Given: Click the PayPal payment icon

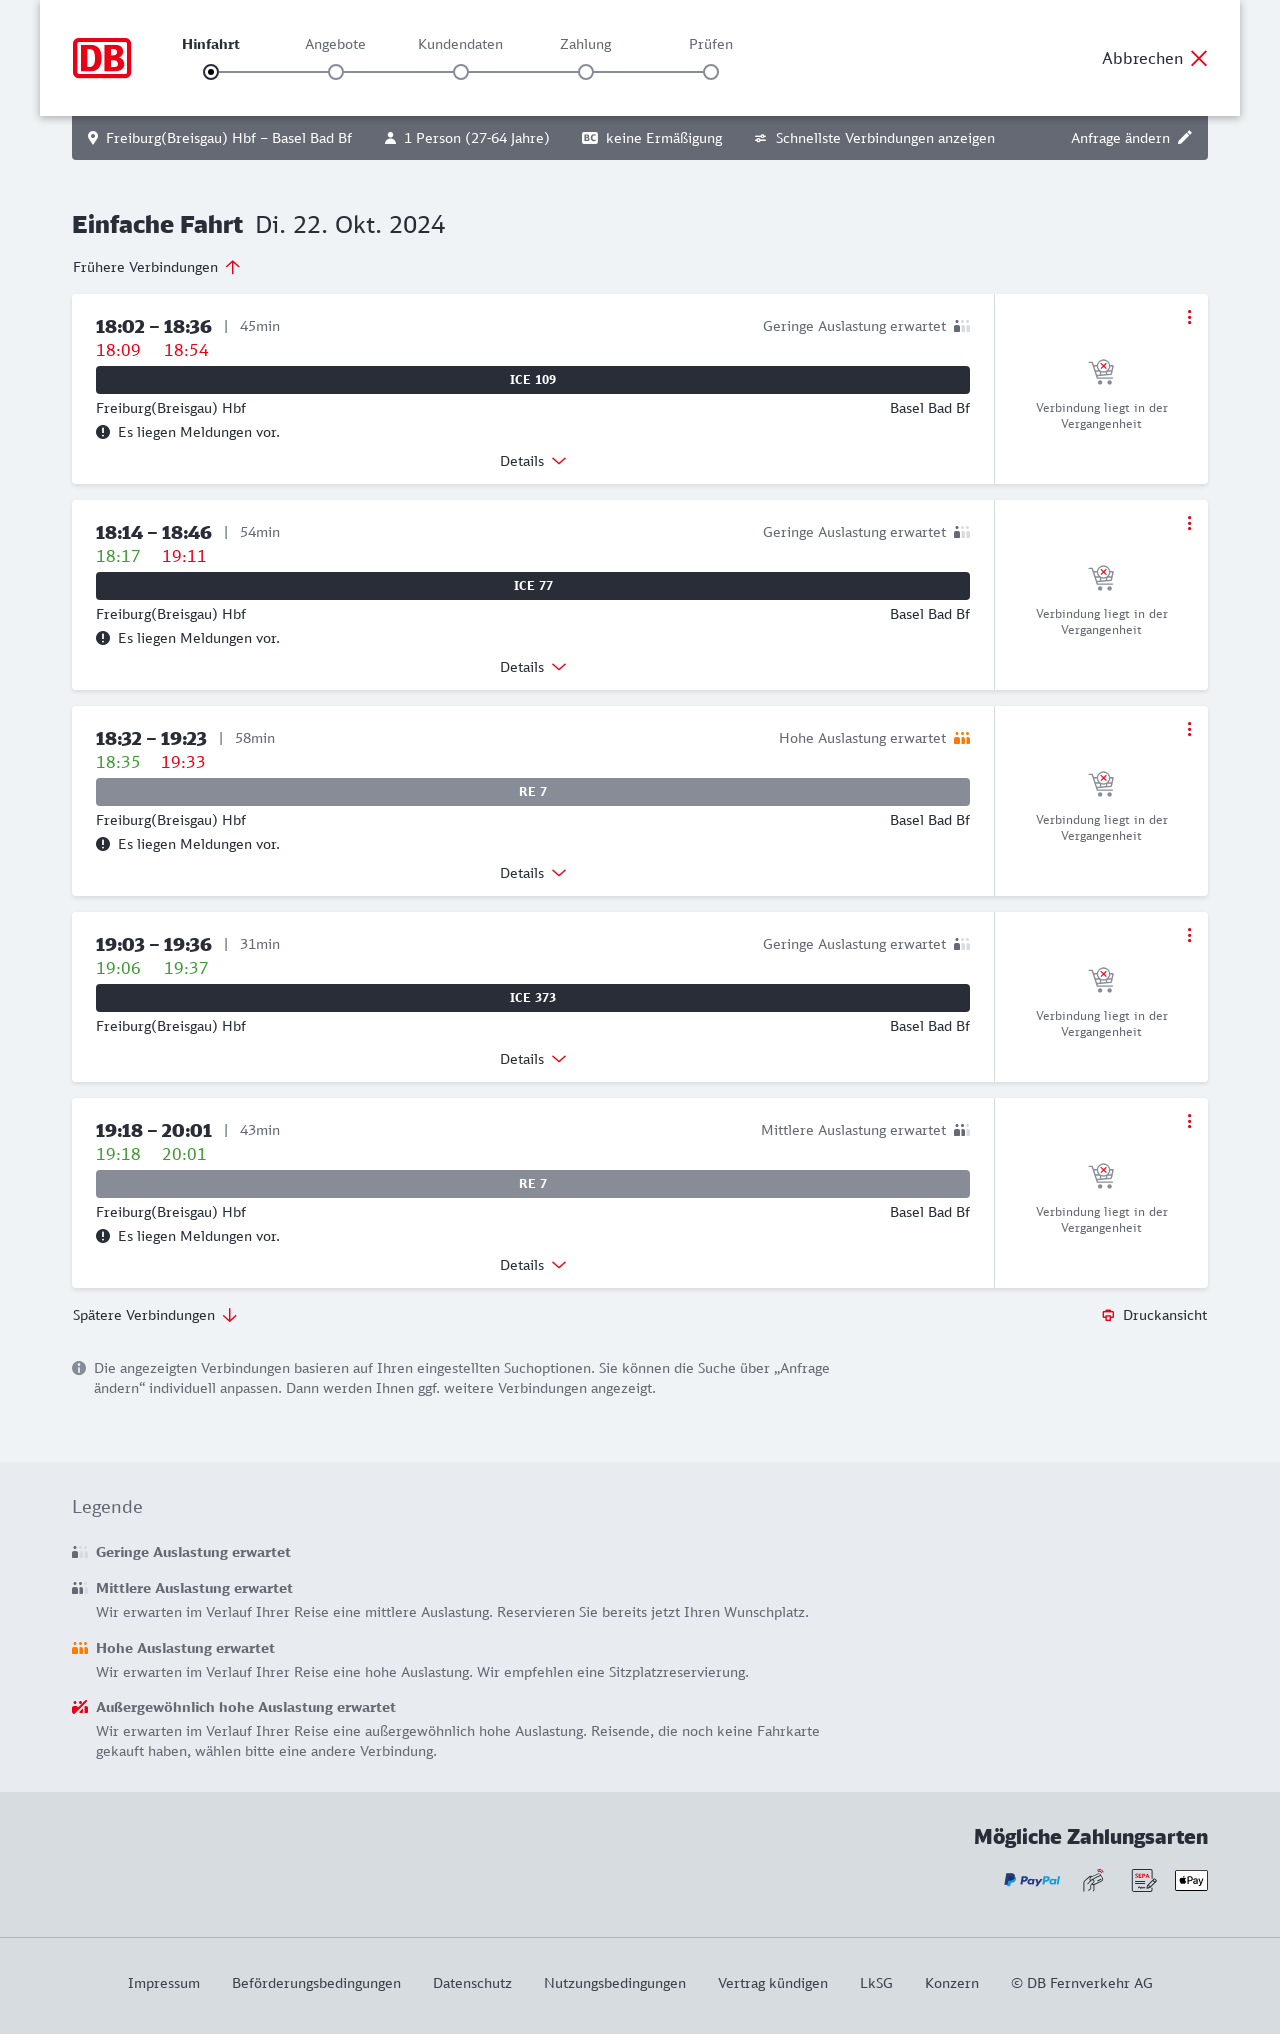Looking at the screenshot, I should 1032,1880.
